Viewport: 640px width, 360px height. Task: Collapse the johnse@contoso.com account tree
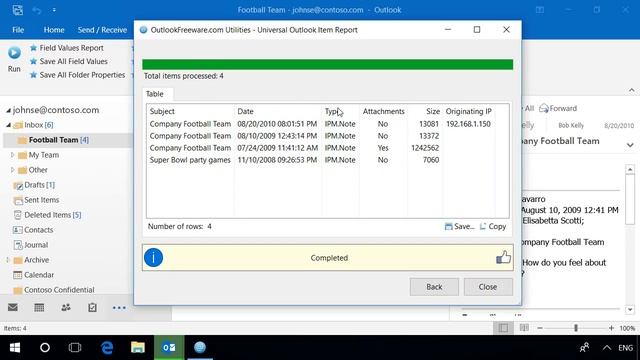click(8, 111)
